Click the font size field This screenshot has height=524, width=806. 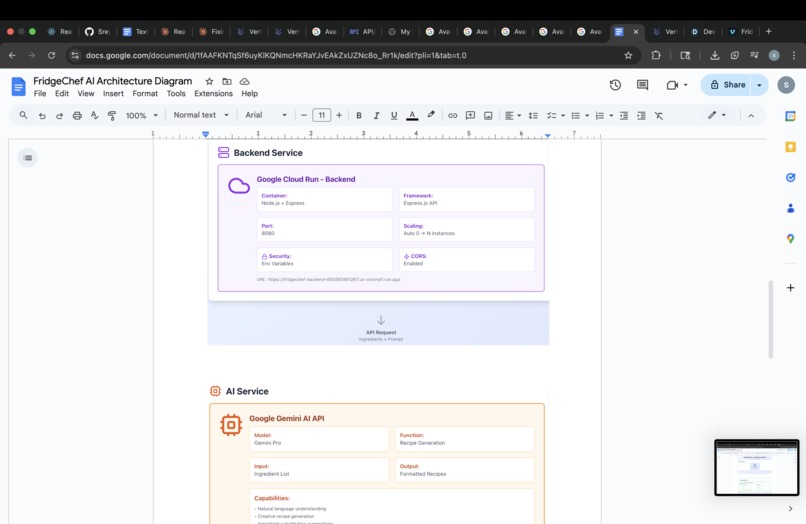click(322, 115)
